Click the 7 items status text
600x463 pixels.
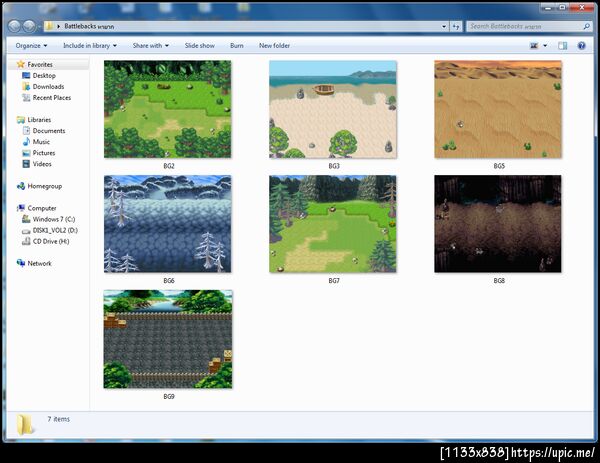point(59,419)
